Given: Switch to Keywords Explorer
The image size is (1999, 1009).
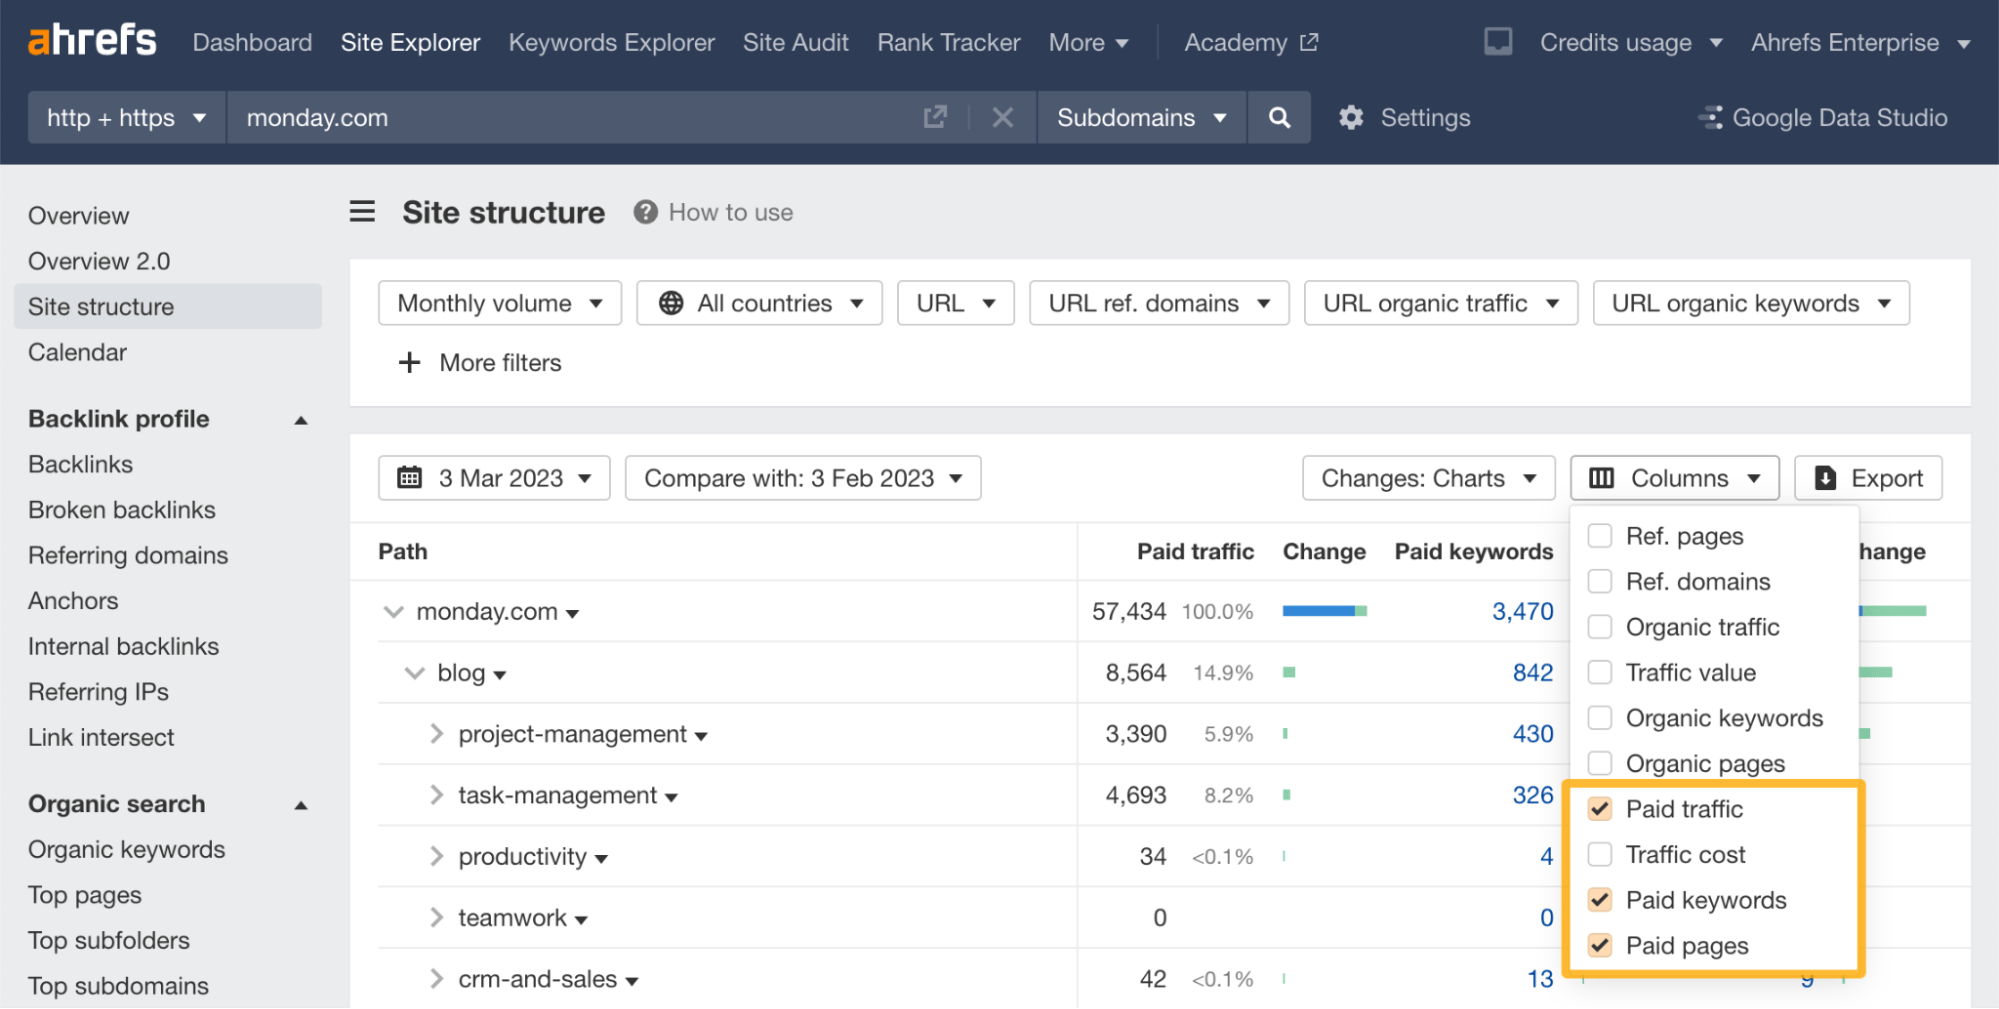Looking at the screenshot, I should click(611, 42).
